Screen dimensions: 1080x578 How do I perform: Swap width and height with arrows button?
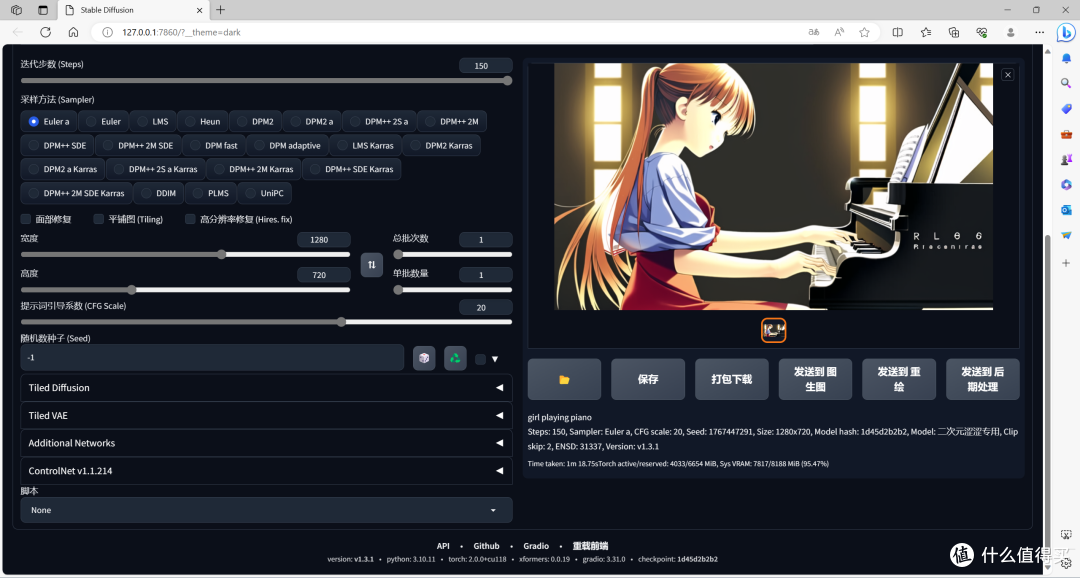click(x=372, y=265)
